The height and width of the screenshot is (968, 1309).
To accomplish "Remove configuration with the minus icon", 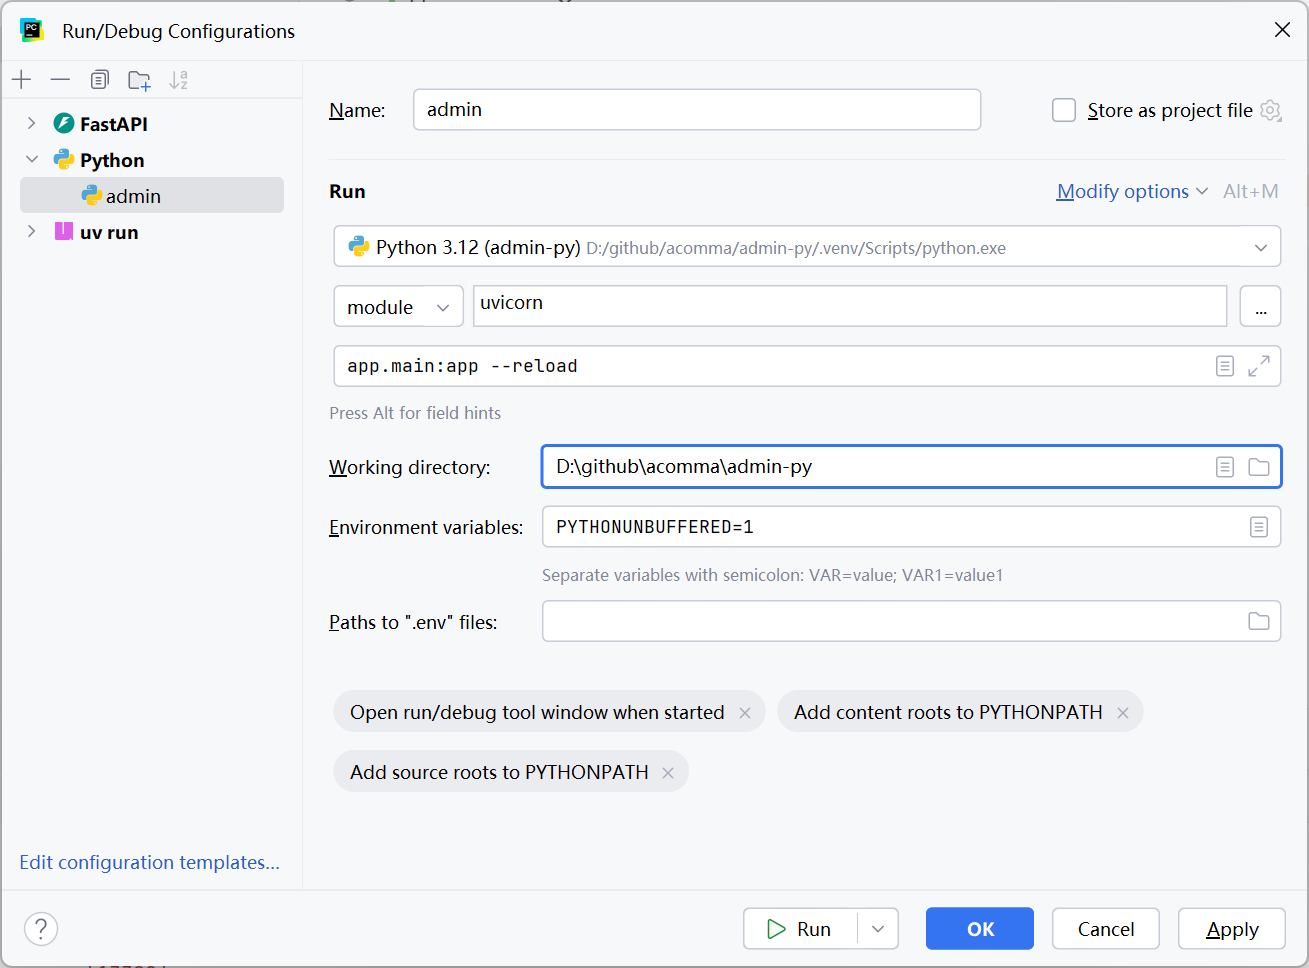I will pyautogui.click(x=60, y=80).
